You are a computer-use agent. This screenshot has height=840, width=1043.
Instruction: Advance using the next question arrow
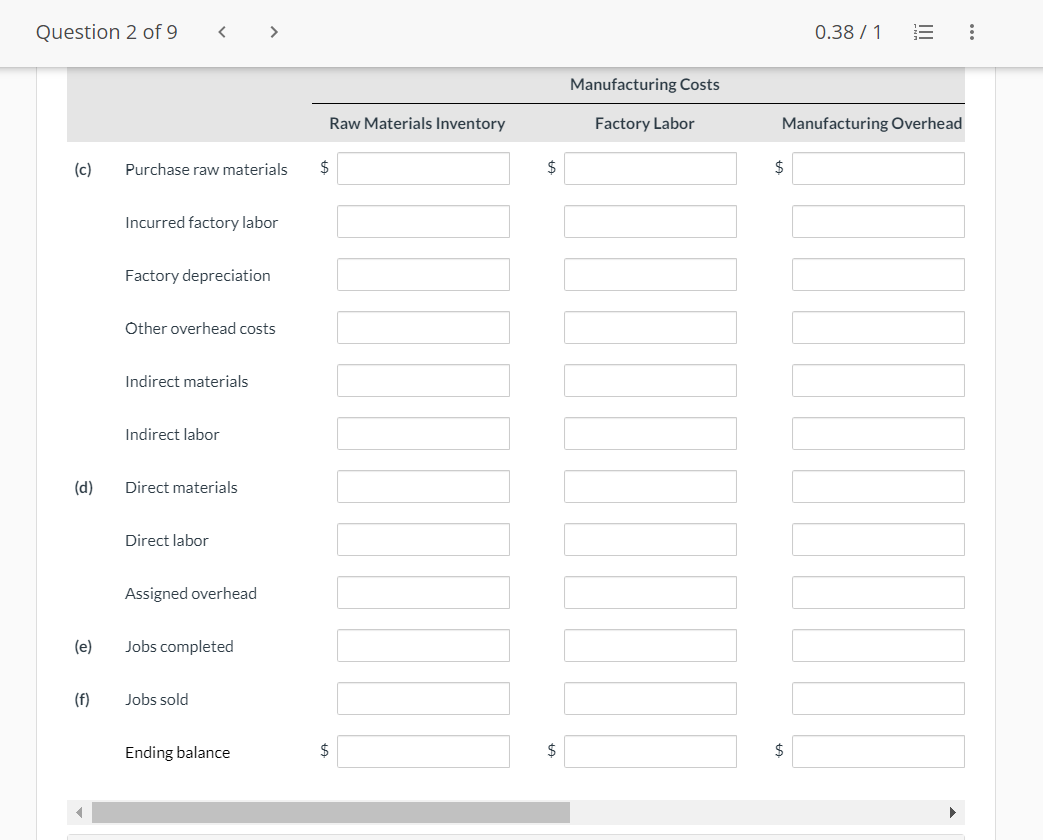(273, 31)
